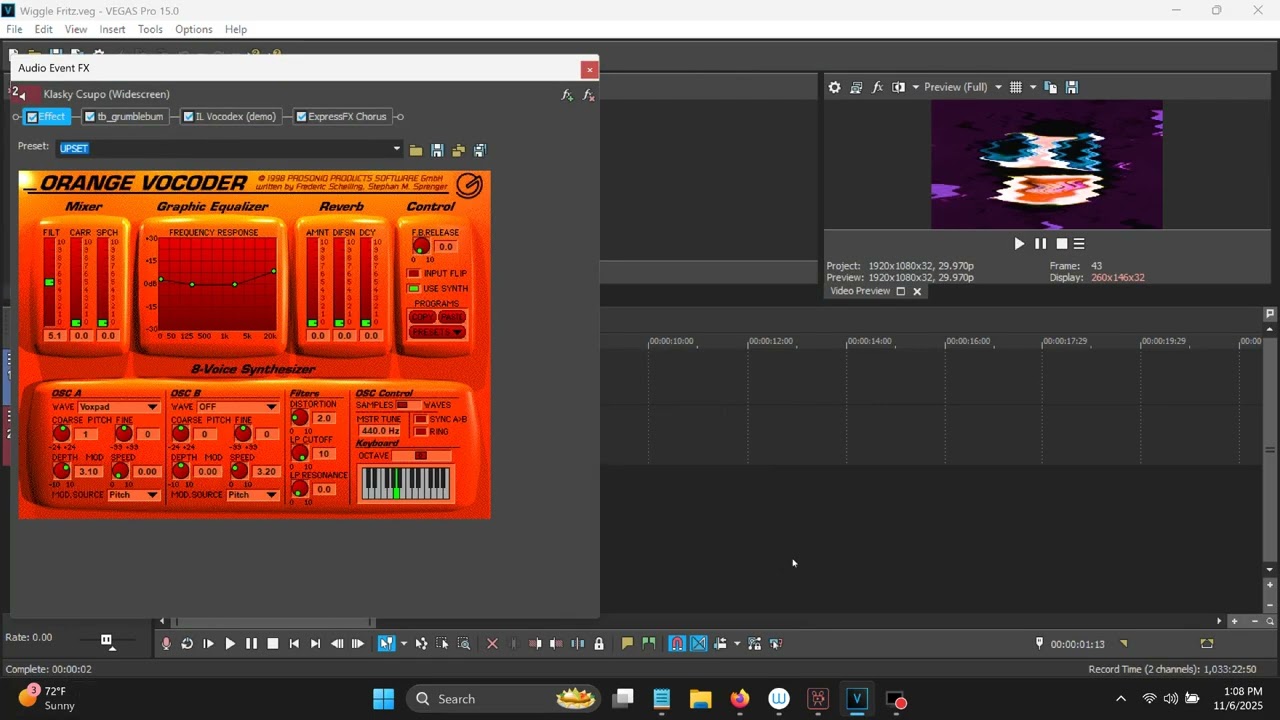Uncheck IL Vocodex (demo) plug-in
The height and width of the screenshot is (720, 1280).
[188, 117]
